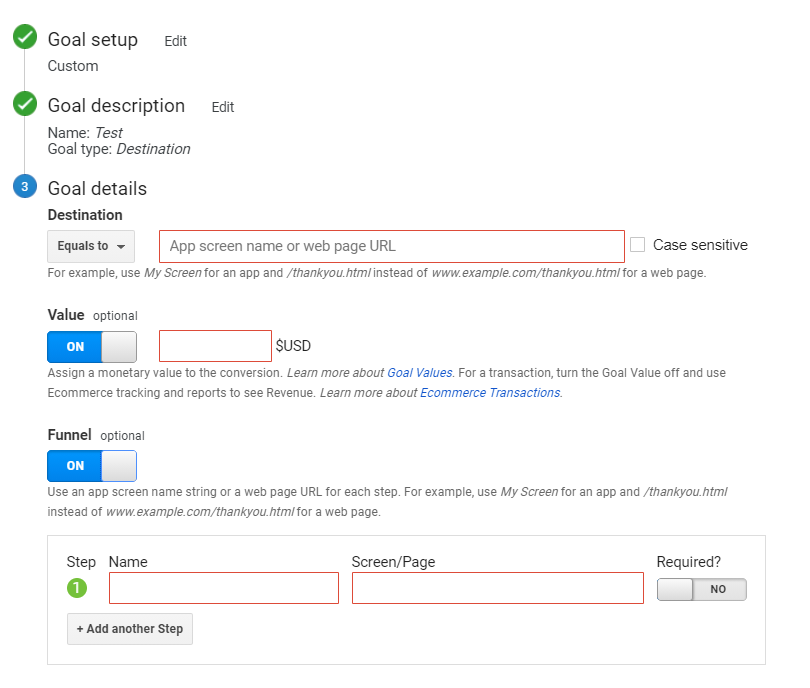
Task: Focus the App screen name or URL field
Action: (x=392, y=246)
